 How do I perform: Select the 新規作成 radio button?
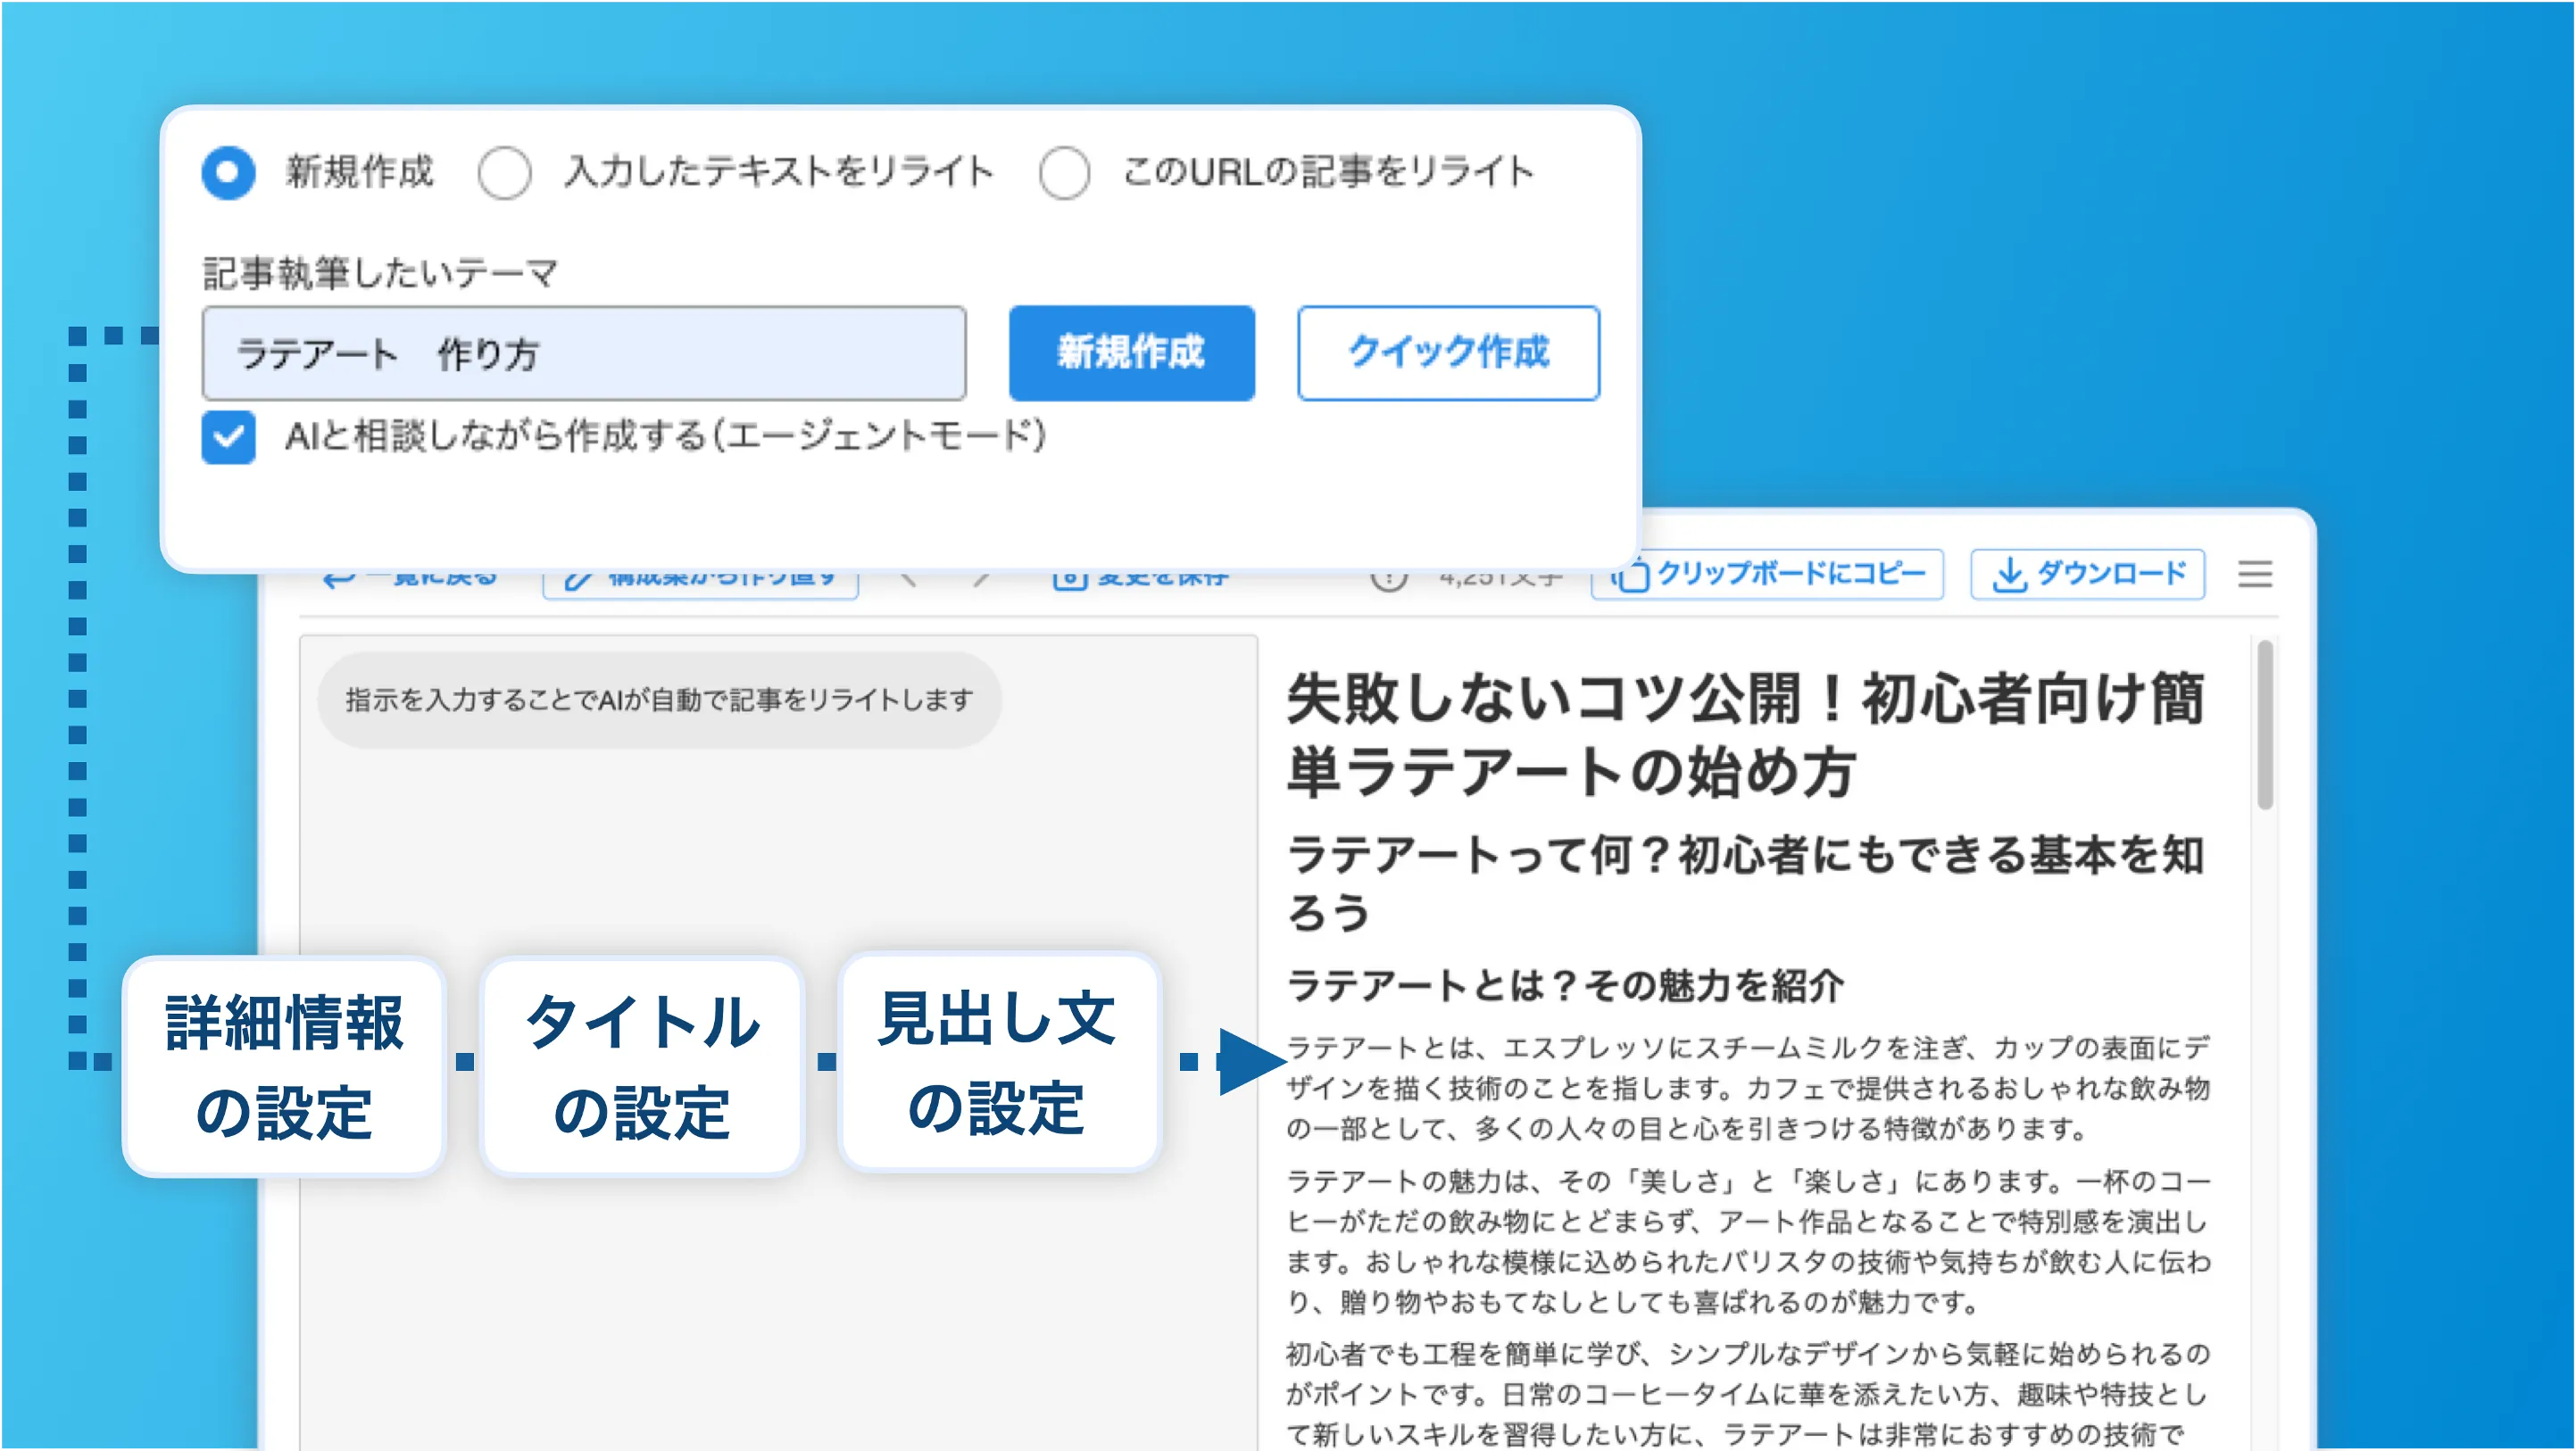pos(228,172)
